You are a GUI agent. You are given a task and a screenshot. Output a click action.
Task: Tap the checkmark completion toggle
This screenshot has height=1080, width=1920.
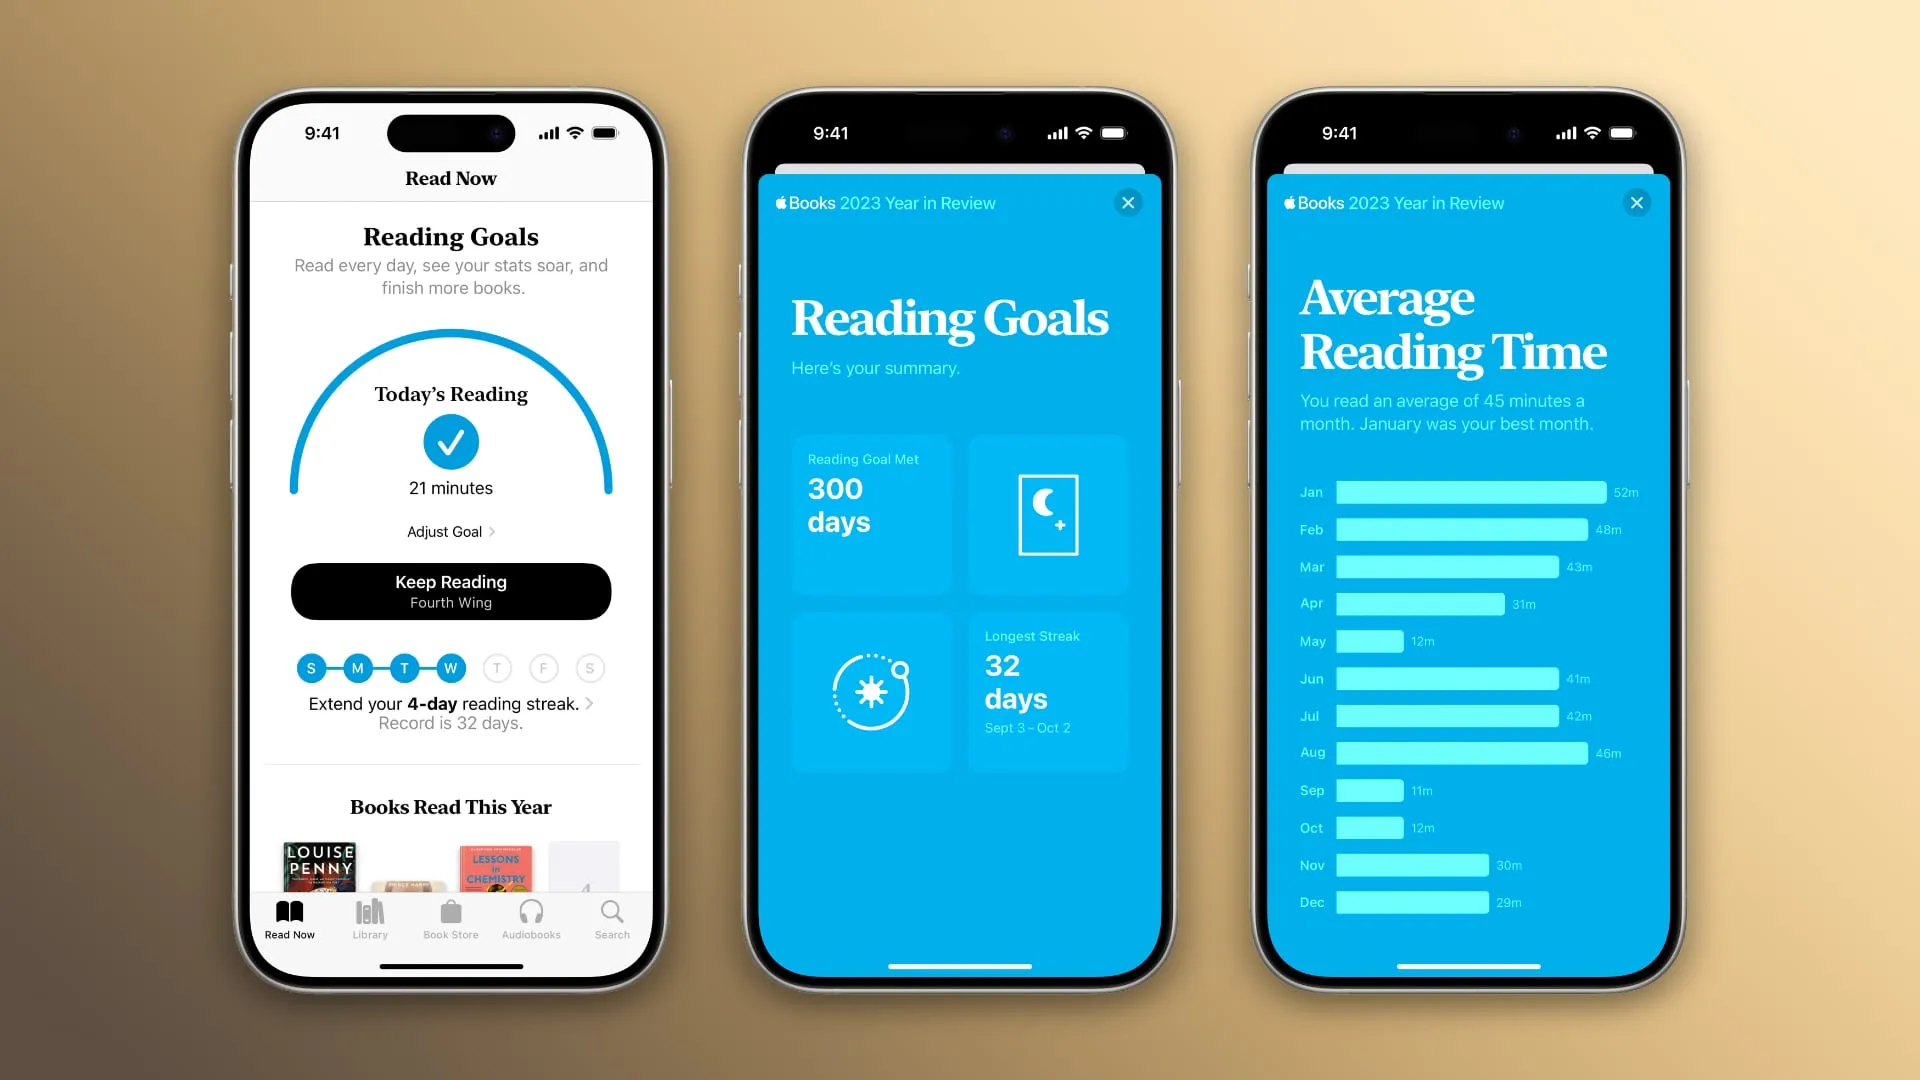click(451, 442)
